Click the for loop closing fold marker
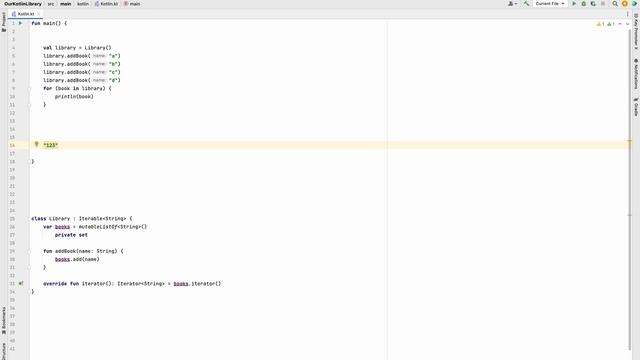 [29, 105]
